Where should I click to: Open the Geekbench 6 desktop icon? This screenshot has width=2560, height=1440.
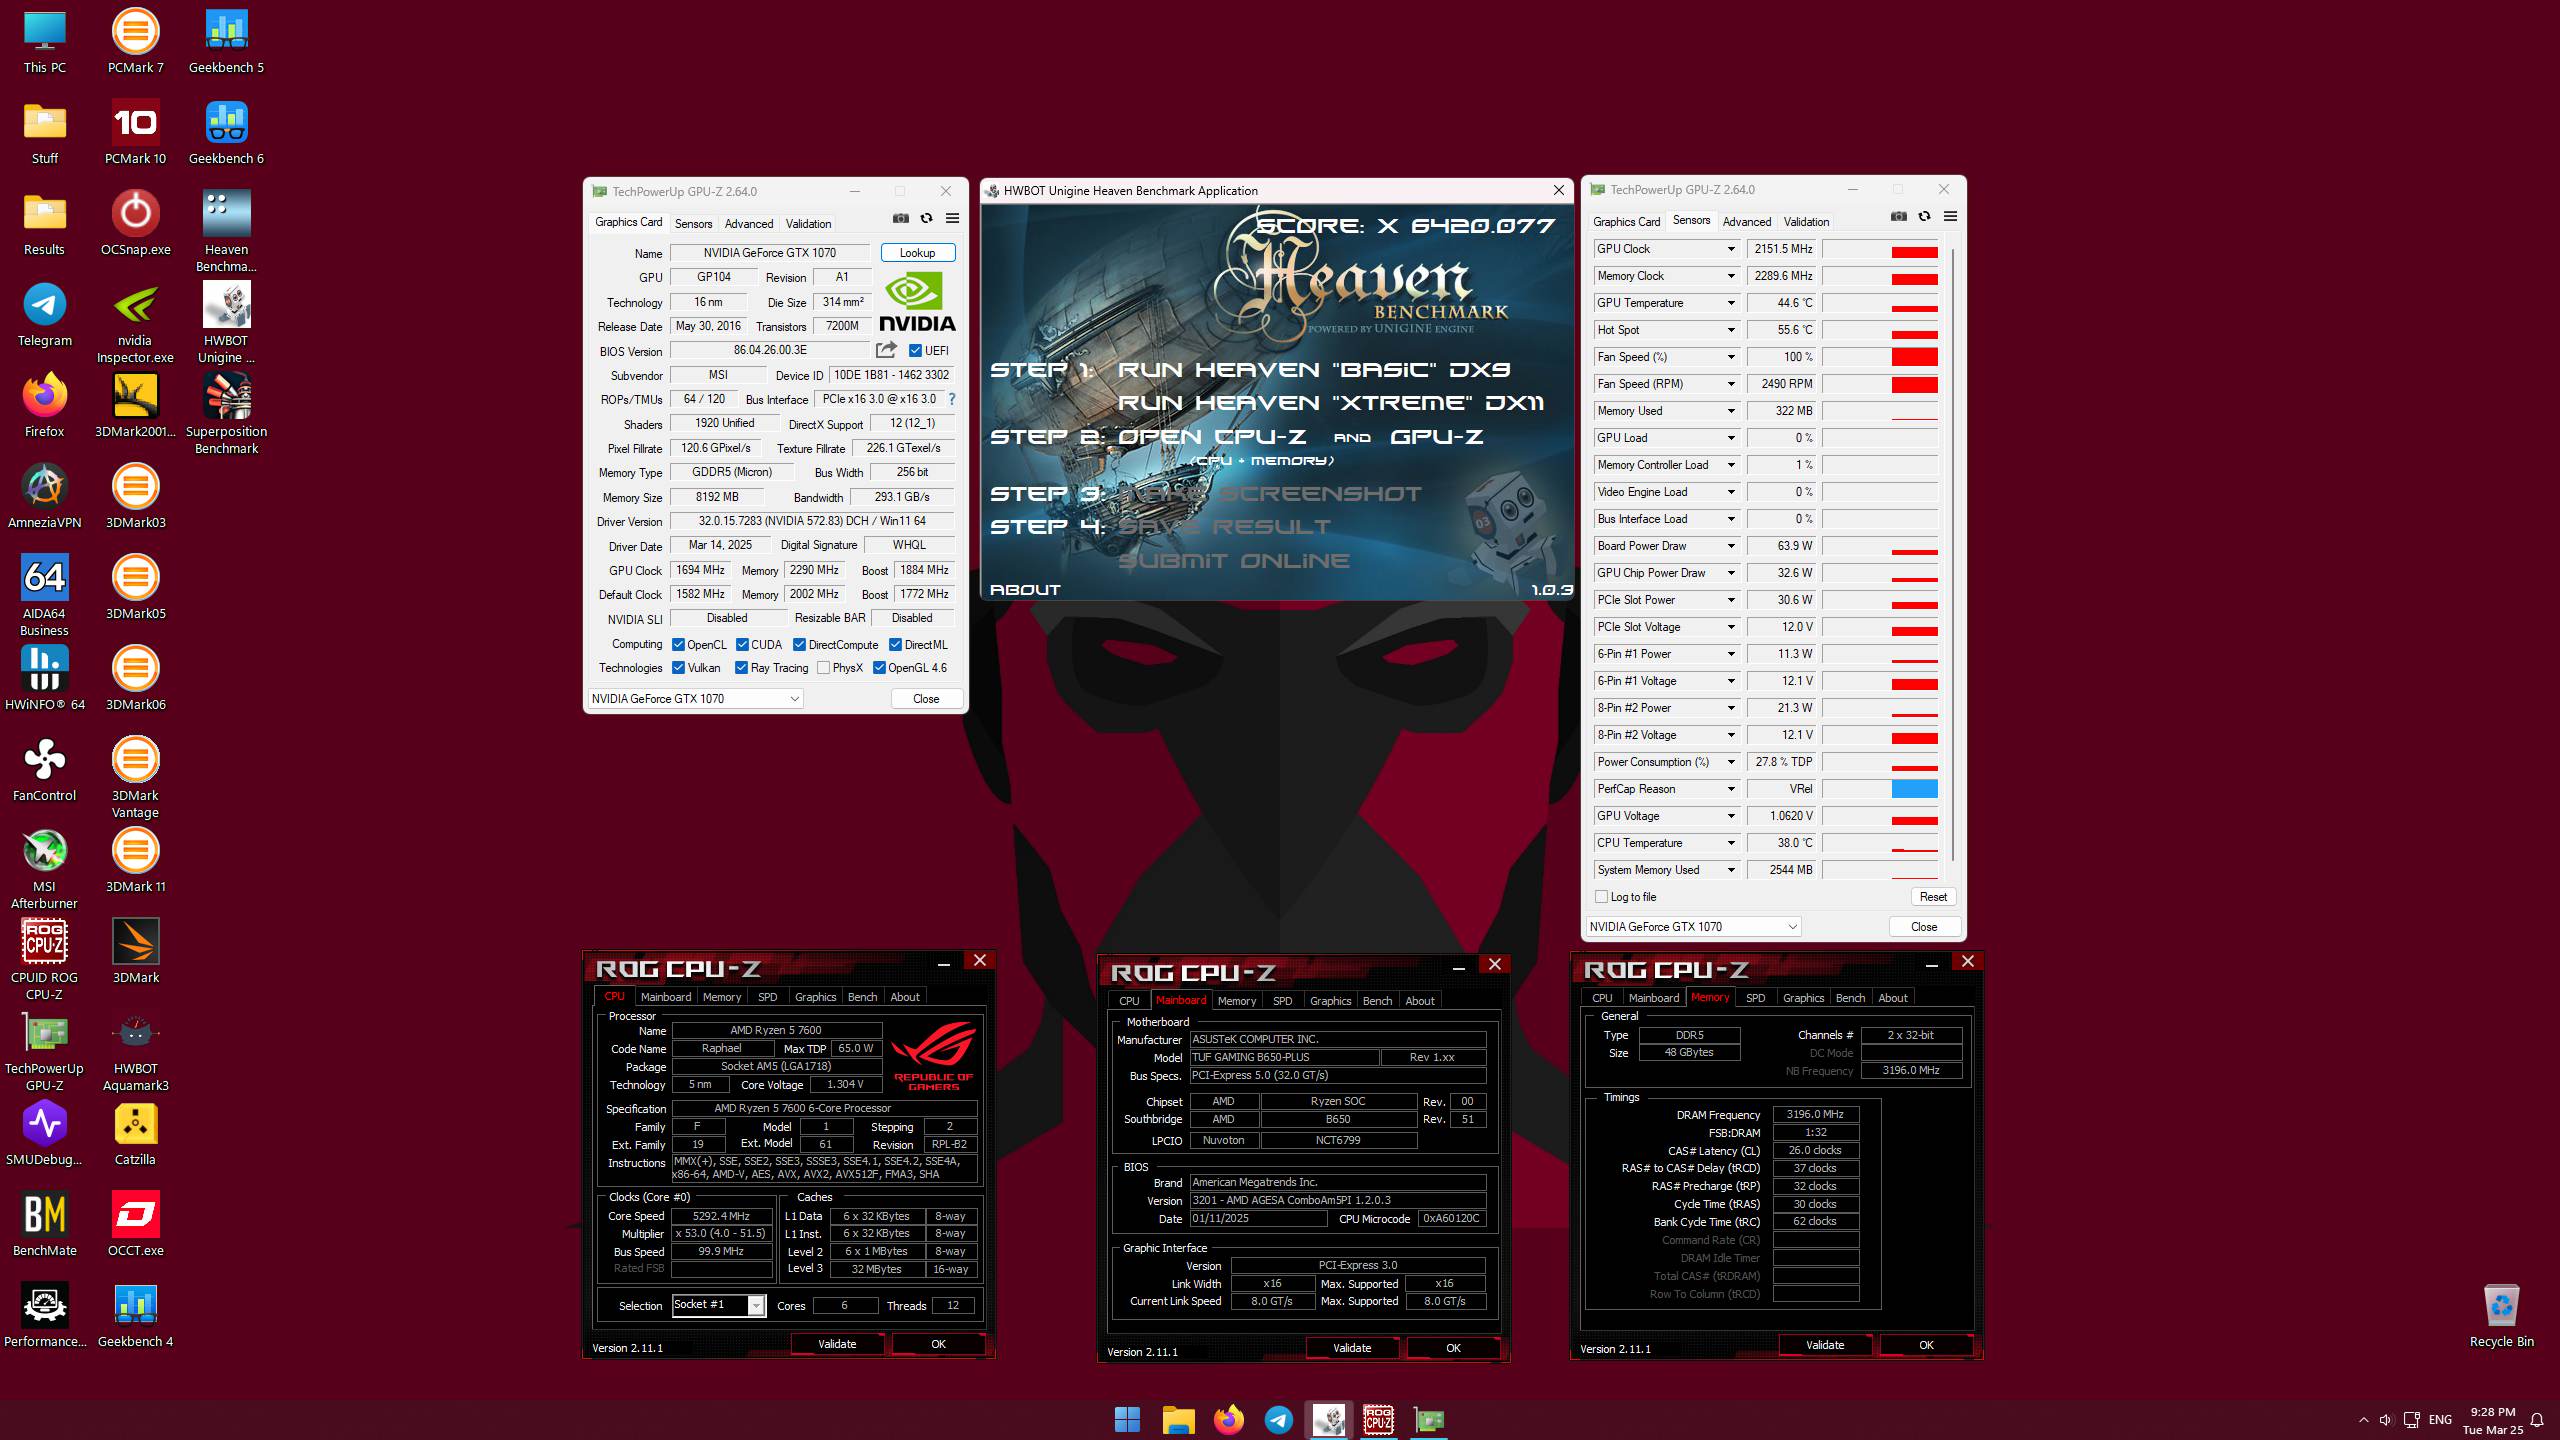point(226,131)
